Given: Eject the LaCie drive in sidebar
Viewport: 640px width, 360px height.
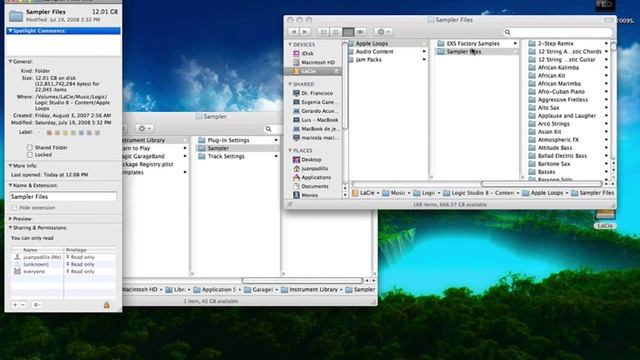Looking at the screenshot, I should [x=337, y=71].
